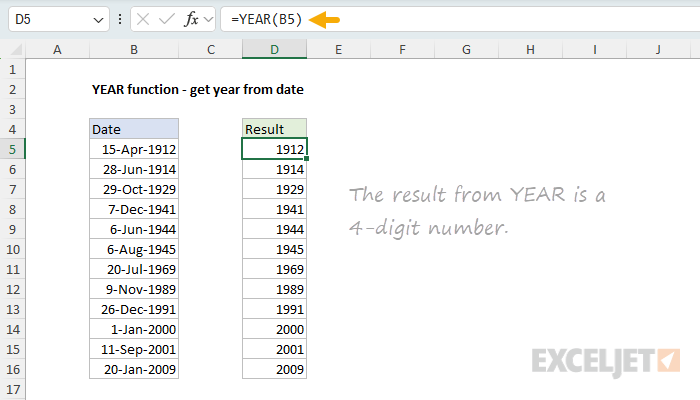Click cell with date 1-Jan-2000
The height and width of the screenshot is (400, 700).
click(x=134, y=329)
